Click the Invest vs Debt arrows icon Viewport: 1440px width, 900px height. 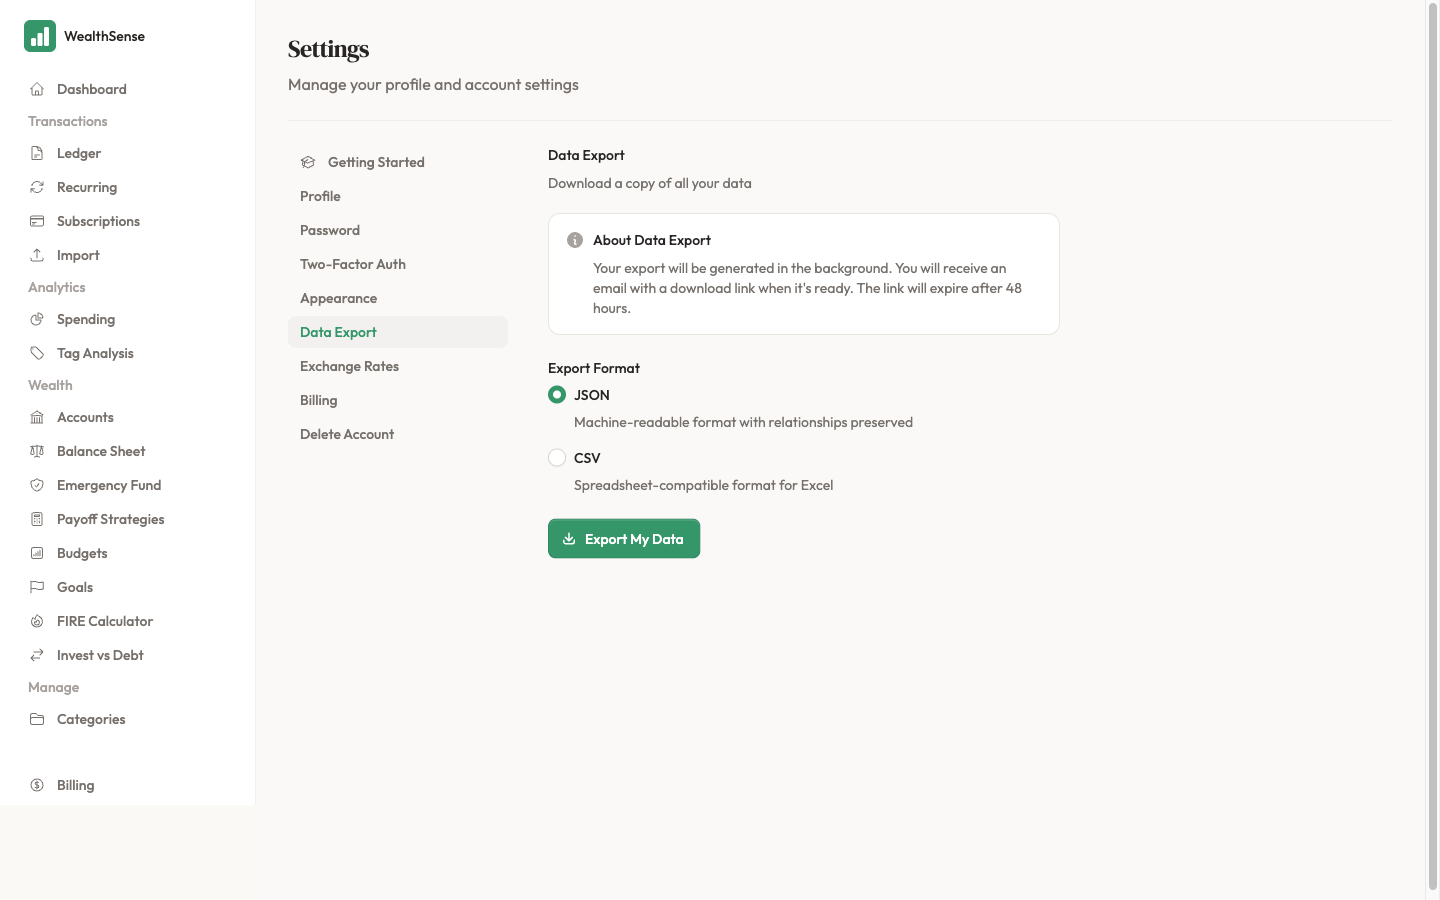(x=37, y=655)
